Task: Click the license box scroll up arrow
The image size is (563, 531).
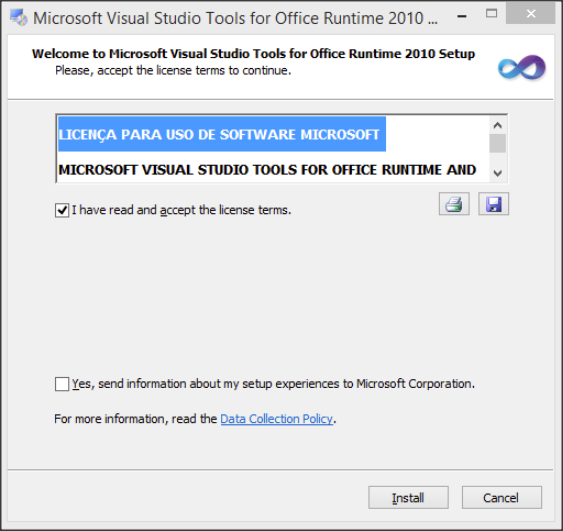Action: tap(497, 125)
